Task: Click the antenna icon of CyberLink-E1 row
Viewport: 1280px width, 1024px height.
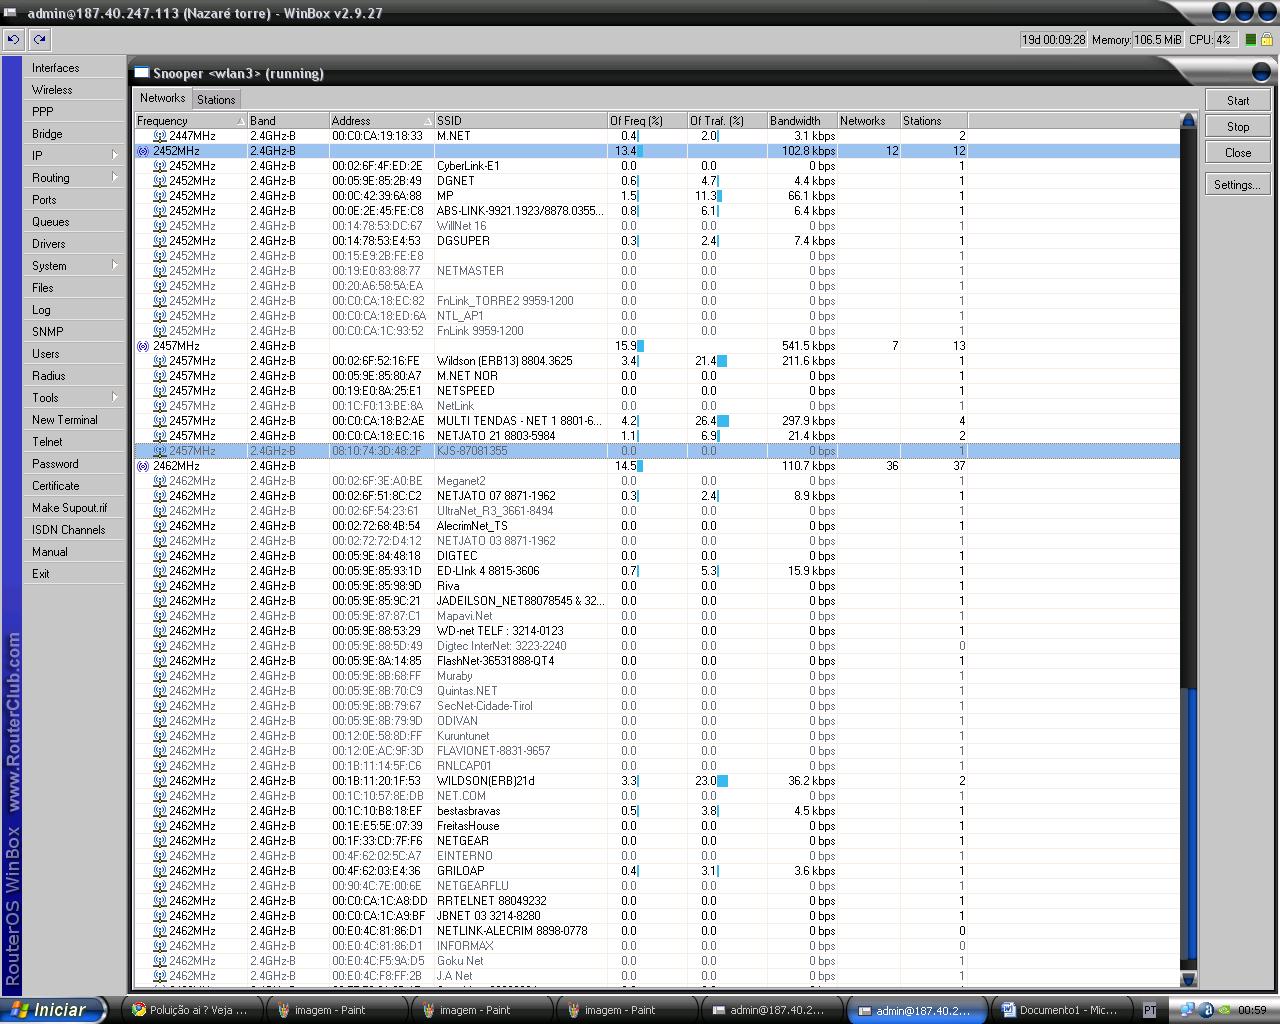Action: tap(159, 166)
